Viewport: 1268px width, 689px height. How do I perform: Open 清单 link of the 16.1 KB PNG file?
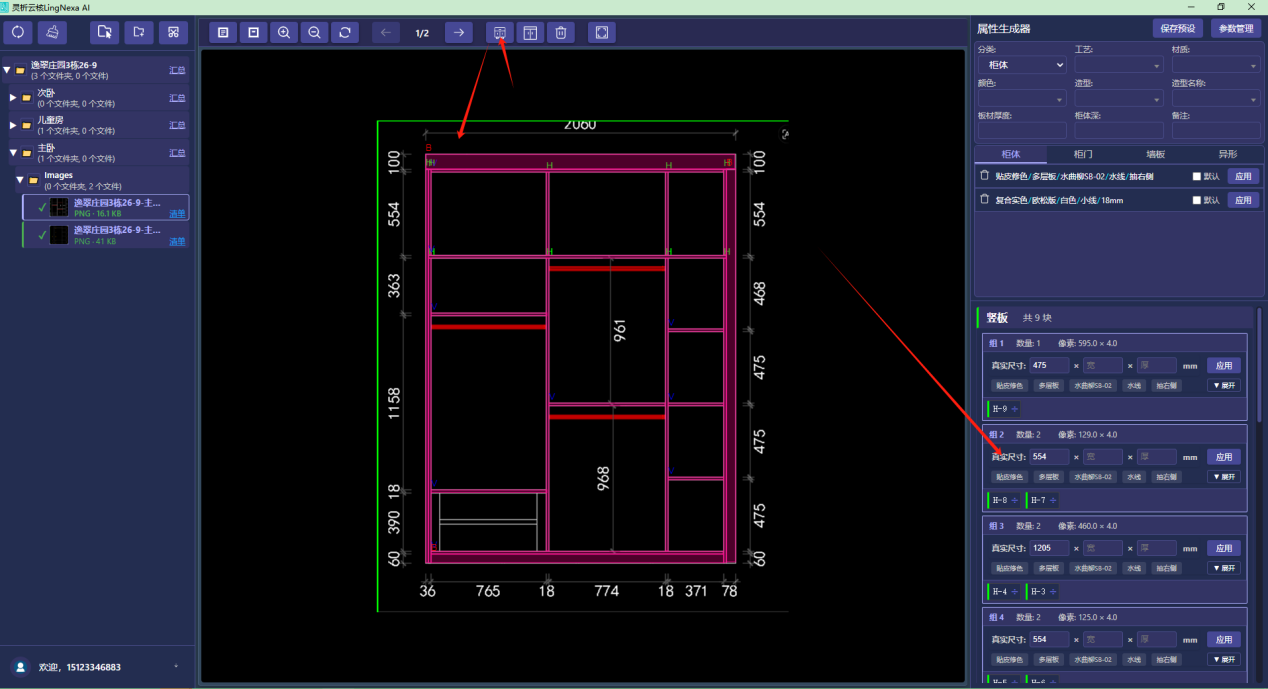click(x=177, y=213)
